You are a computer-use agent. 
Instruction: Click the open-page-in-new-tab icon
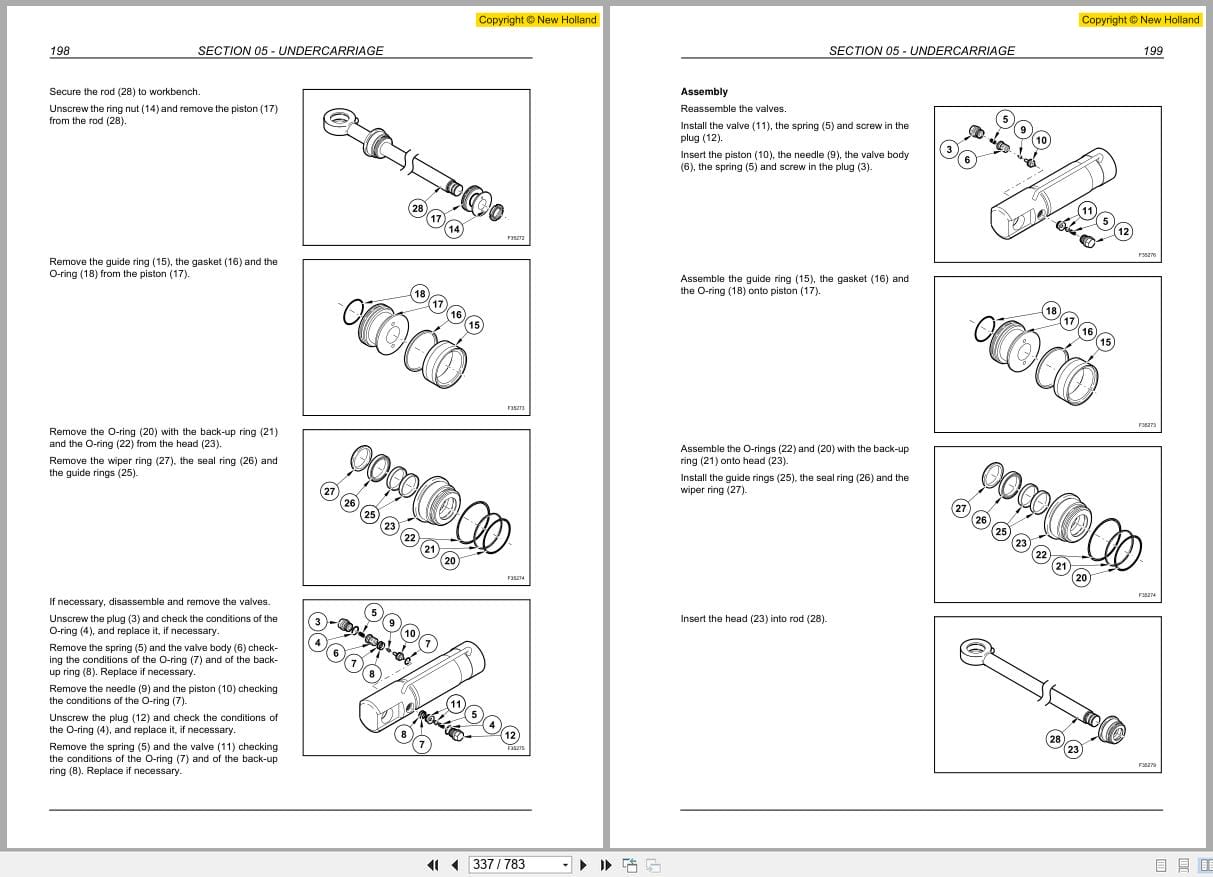630,865
